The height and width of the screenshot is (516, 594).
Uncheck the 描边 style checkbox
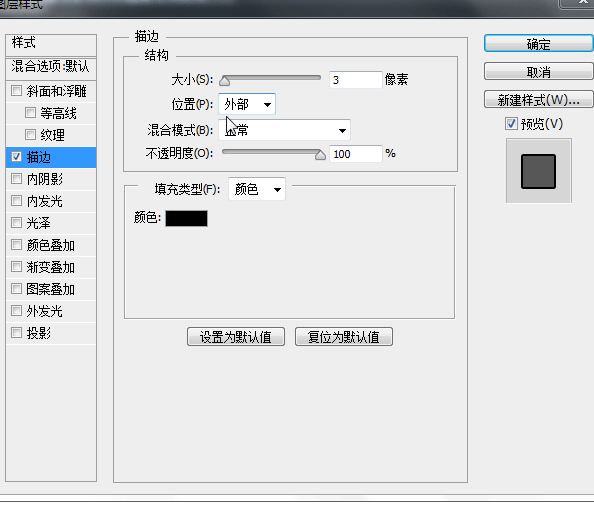[16, 156]
